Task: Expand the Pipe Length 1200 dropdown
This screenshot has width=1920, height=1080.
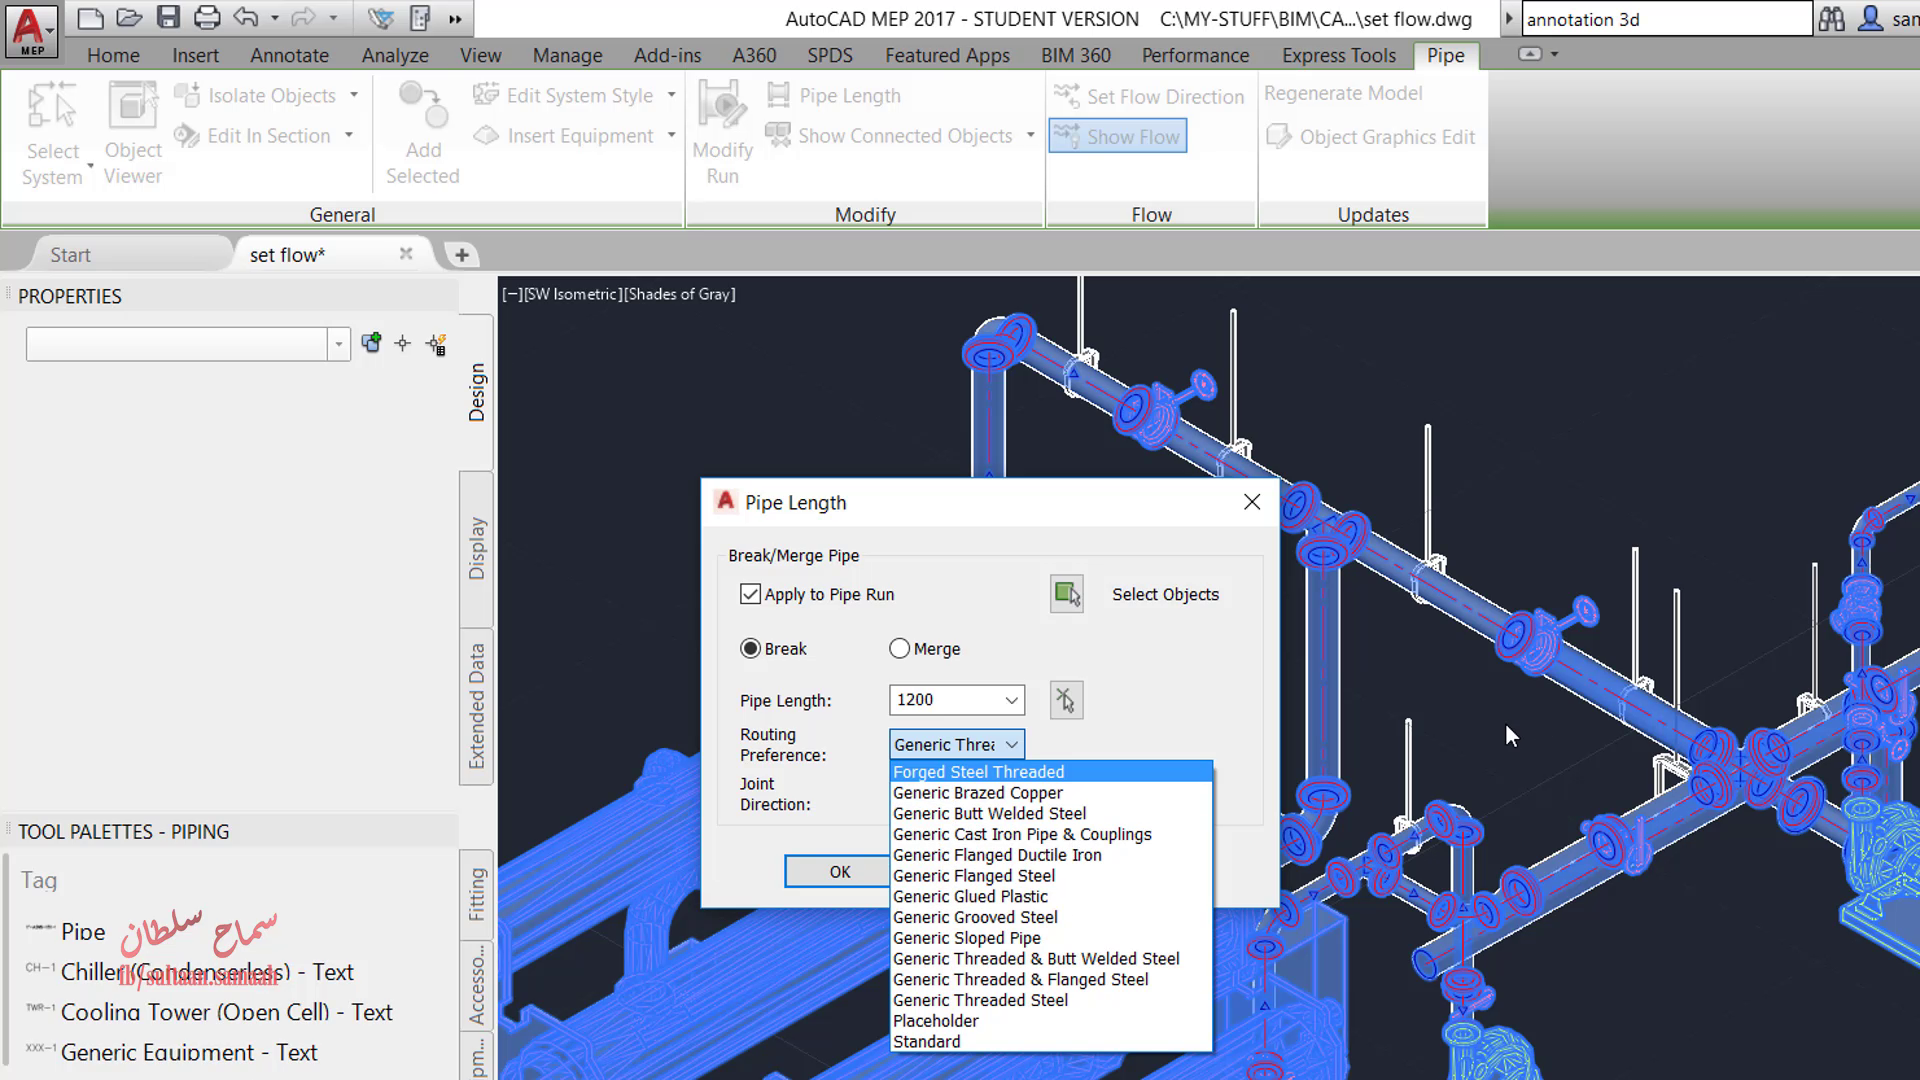Action: 1011,700
